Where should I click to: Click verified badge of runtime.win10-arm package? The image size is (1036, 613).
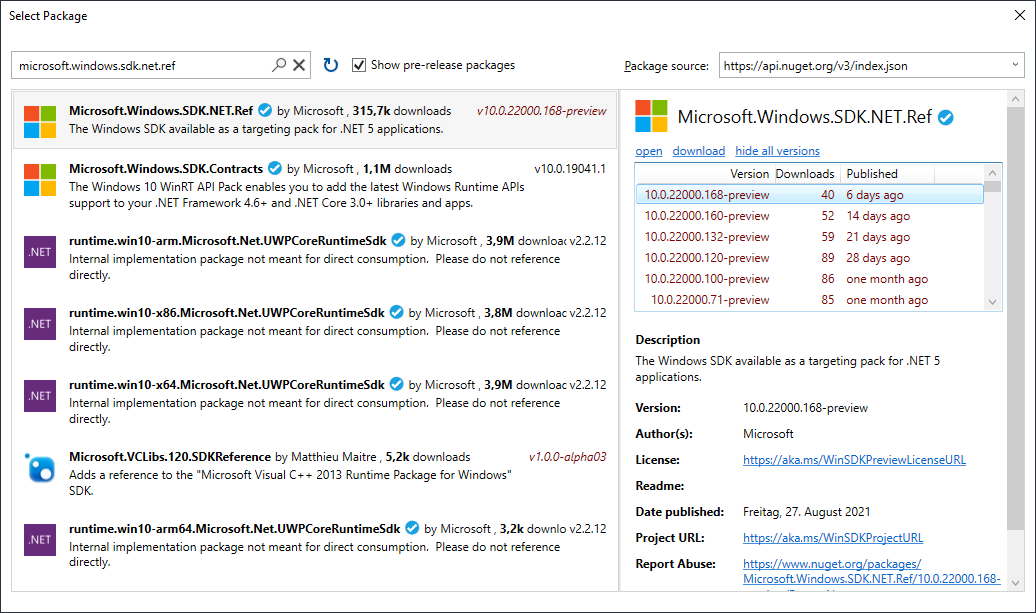point(398,240)
